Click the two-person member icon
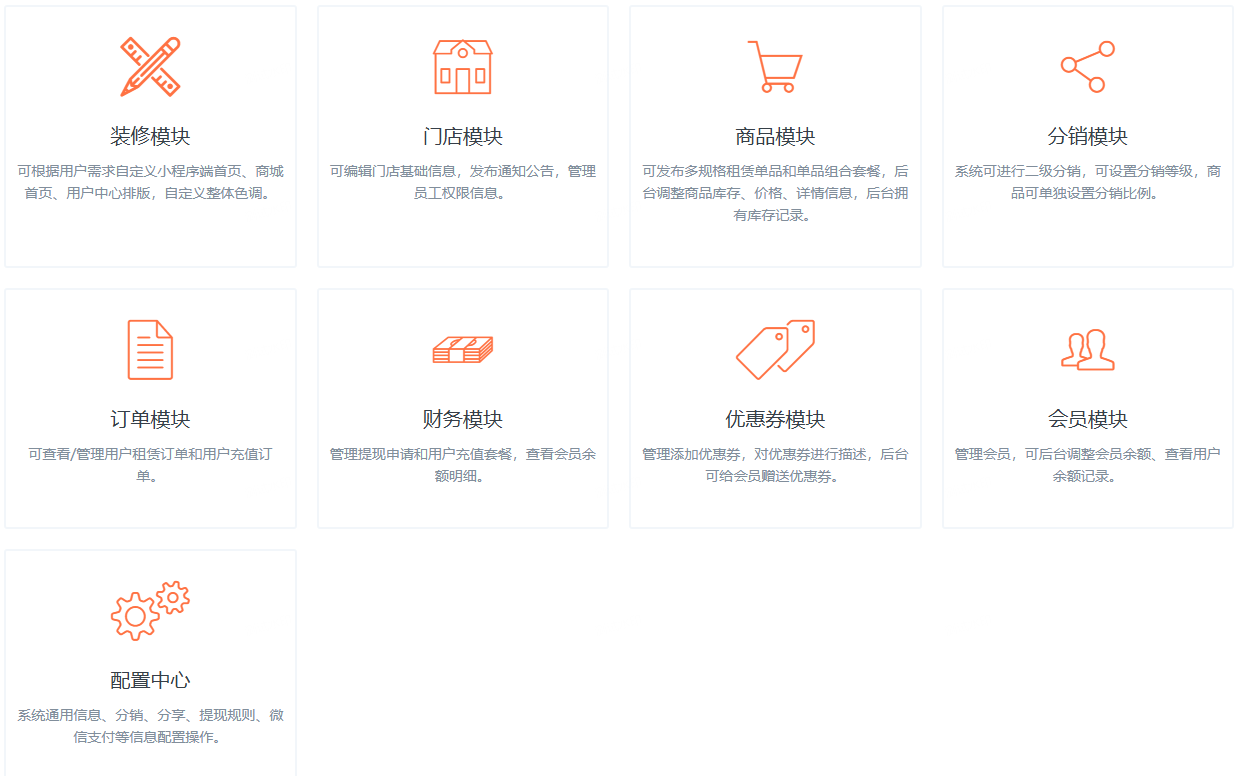This screenshot has height=776, width=1238. coord(1087,350)
